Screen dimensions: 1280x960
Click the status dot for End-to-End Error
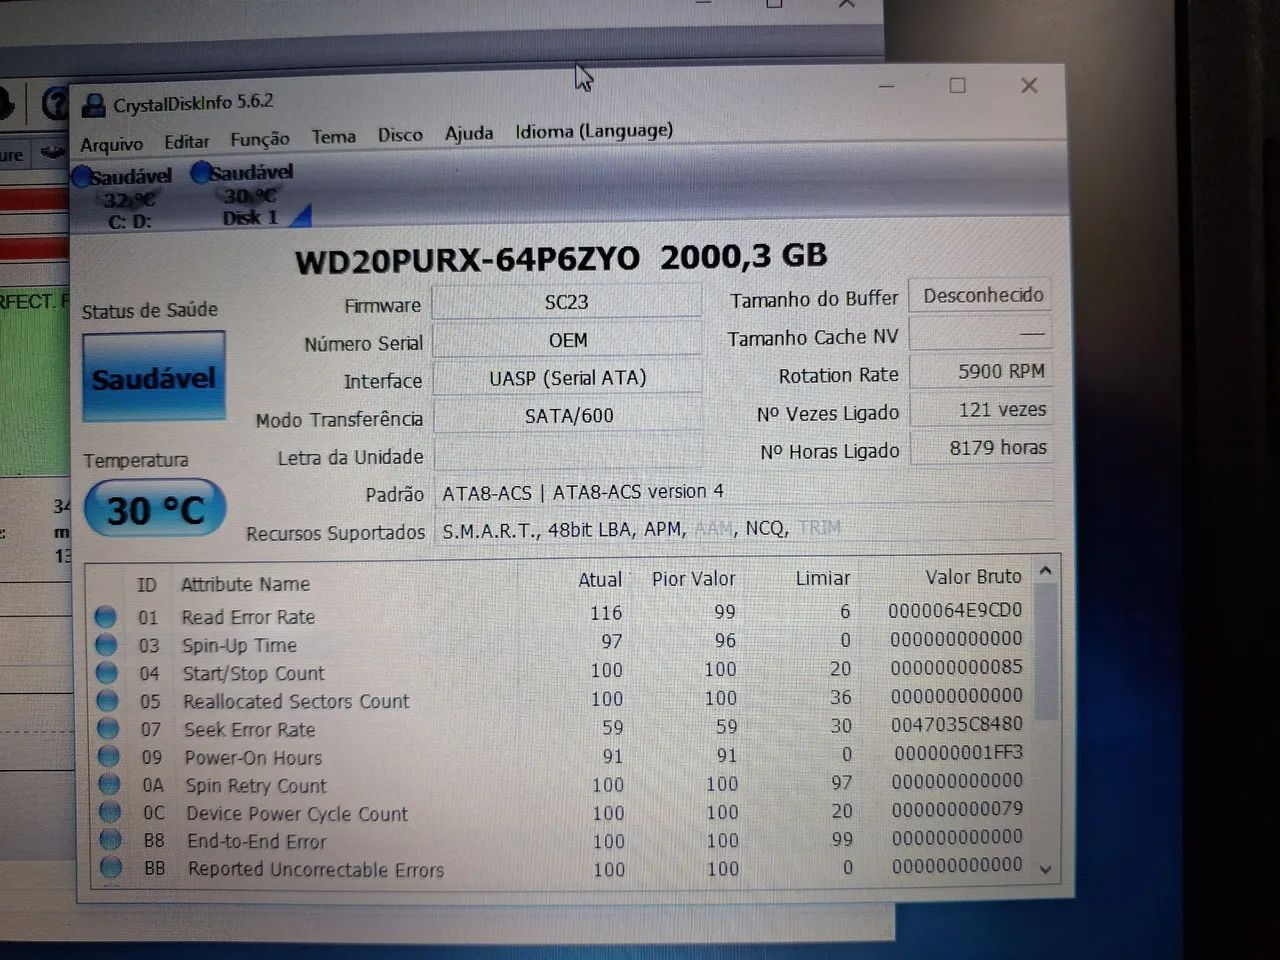(110, 840)
